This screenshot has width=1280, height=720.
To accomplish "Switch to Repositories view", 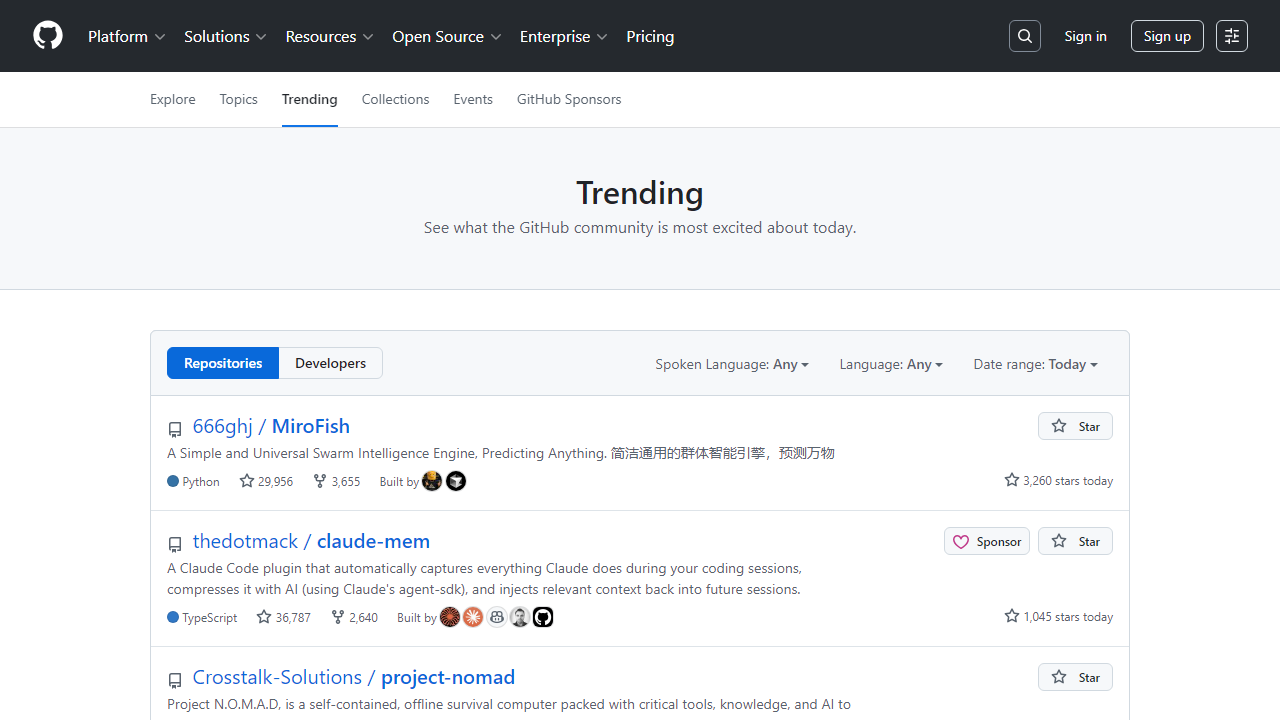I will 223,363.
